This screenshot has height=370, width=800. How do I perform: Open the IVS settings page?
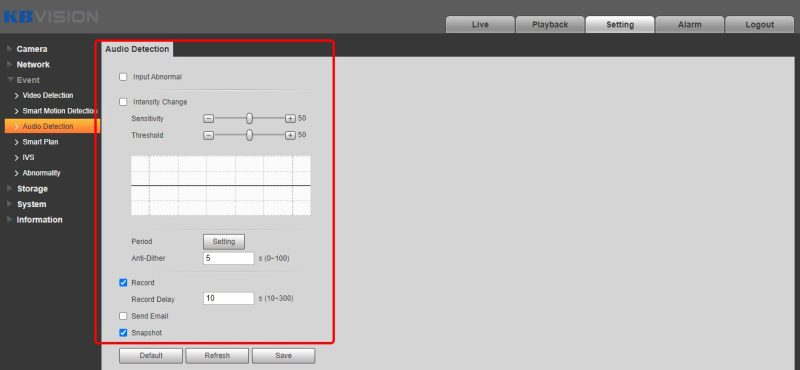tap(28, 158)
